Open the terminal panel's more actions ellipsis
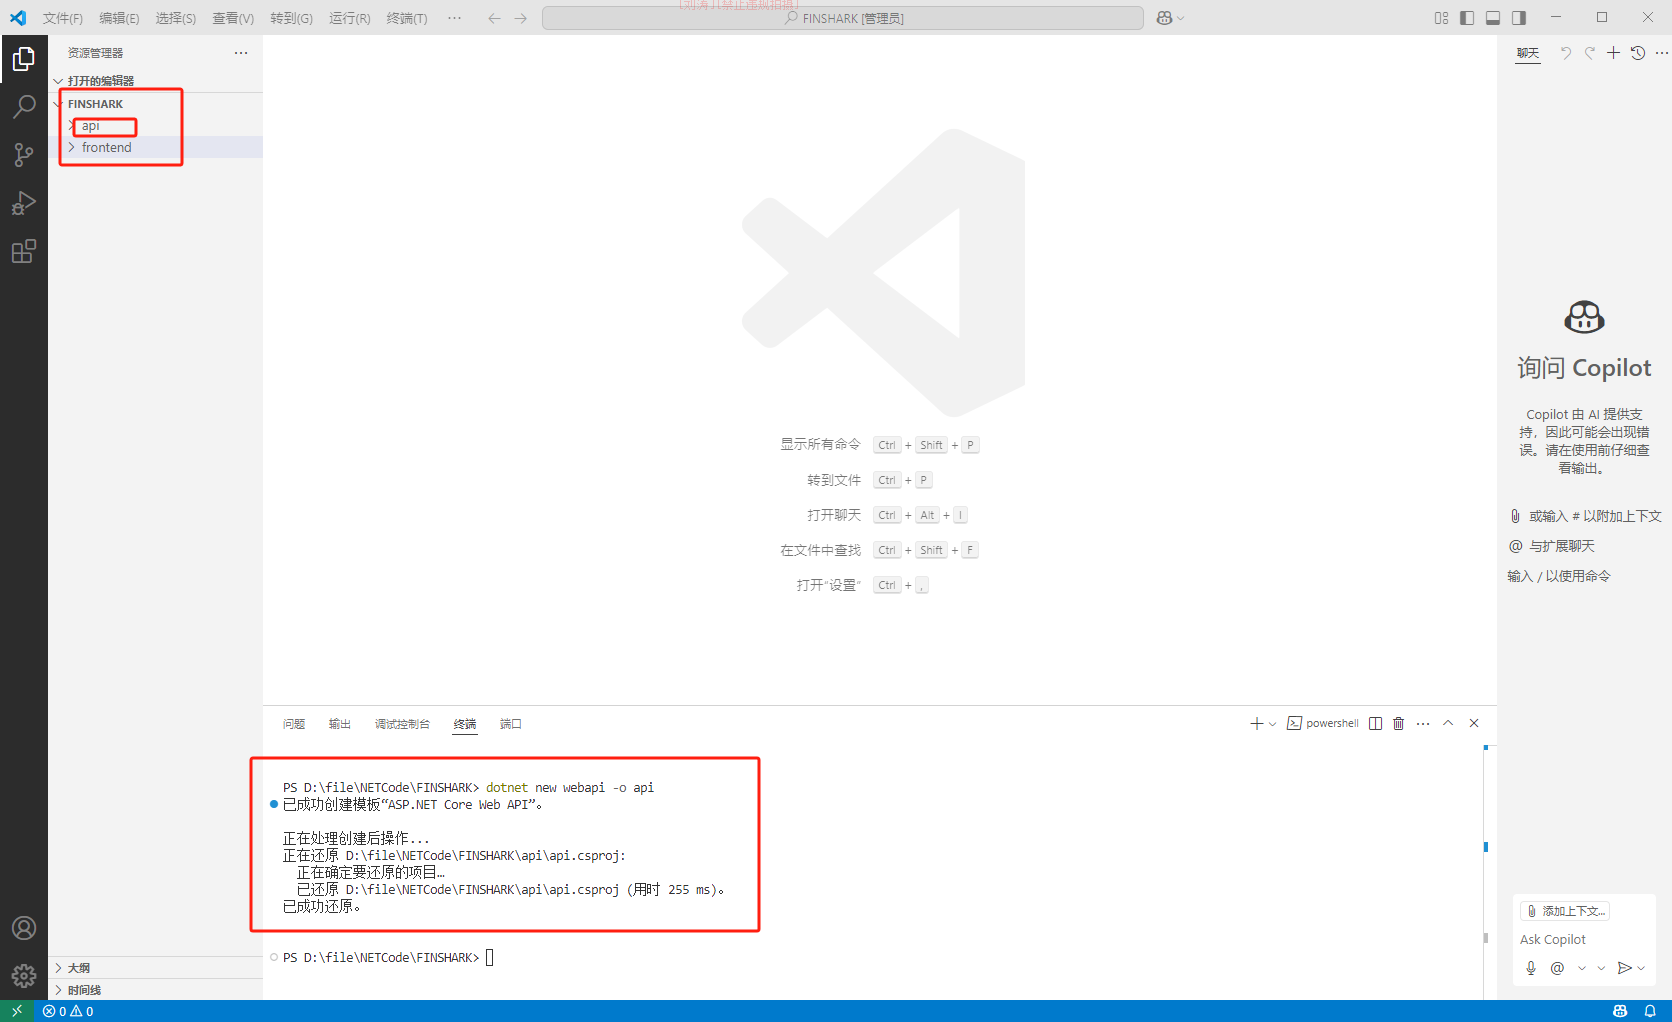Viewport: 1672px width, 1022px height. [x=1423, y=724]
